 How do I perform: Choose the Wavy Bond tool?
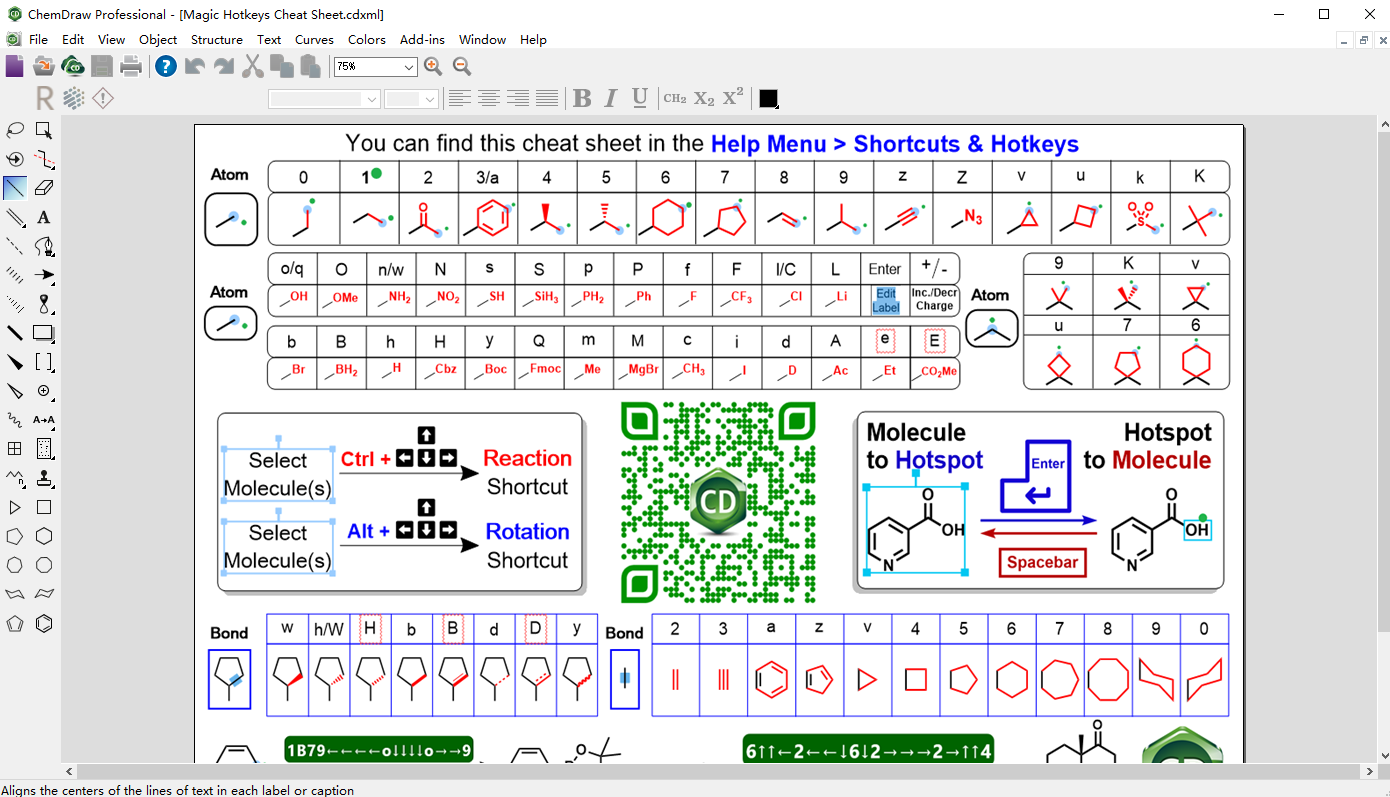(x=15, y=419)
